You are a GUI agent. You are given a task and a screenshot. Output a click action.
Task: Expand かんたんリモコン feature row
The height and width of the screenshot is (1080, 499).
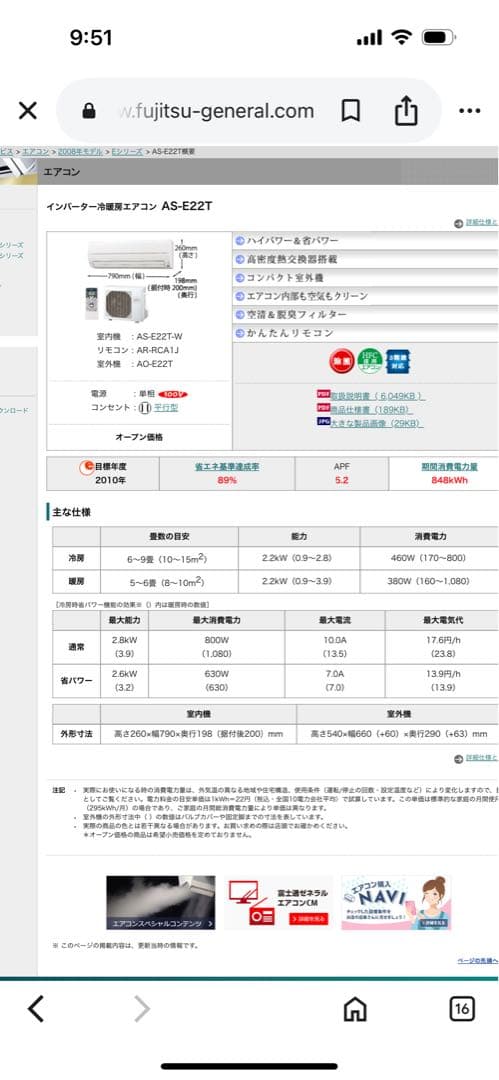pyautogui.click(x=365, y=333)
